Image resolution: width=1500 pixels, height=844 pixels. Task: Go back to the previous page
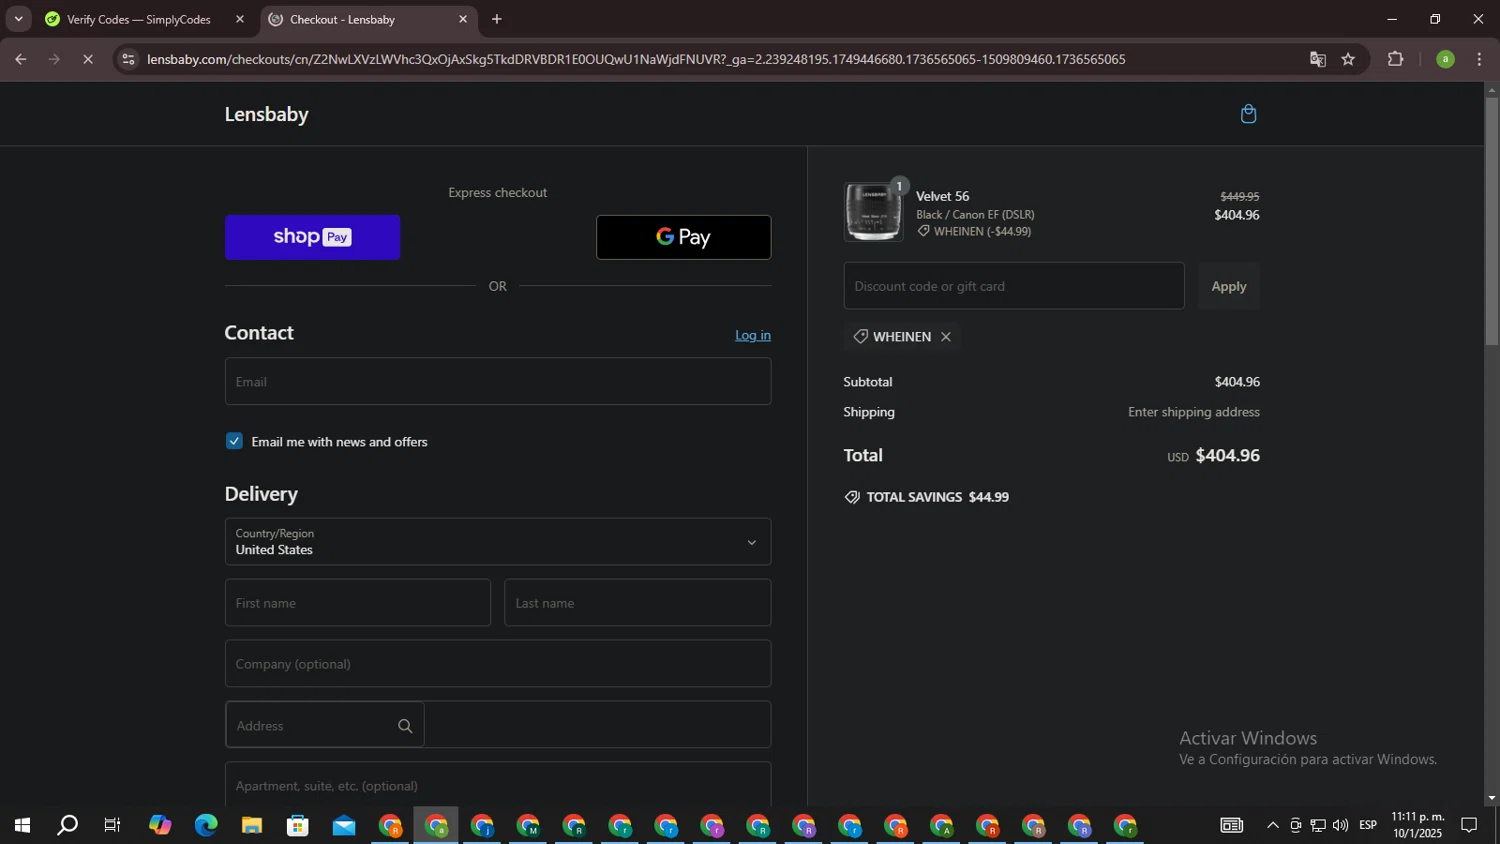tap(20, 59)
